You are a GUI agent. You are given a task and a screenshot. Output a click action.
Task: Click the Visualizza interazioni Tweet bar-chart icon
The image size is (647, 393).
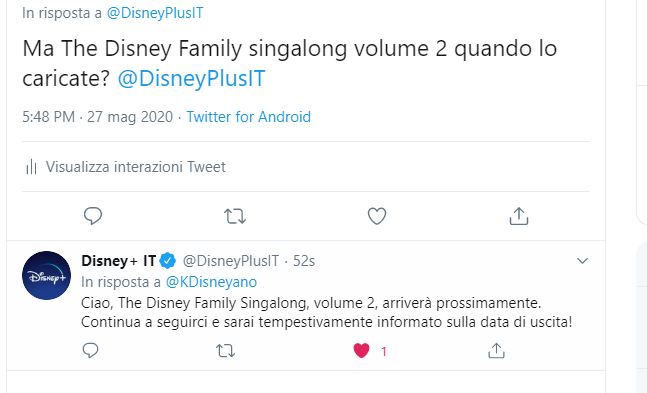coord(31,167)
